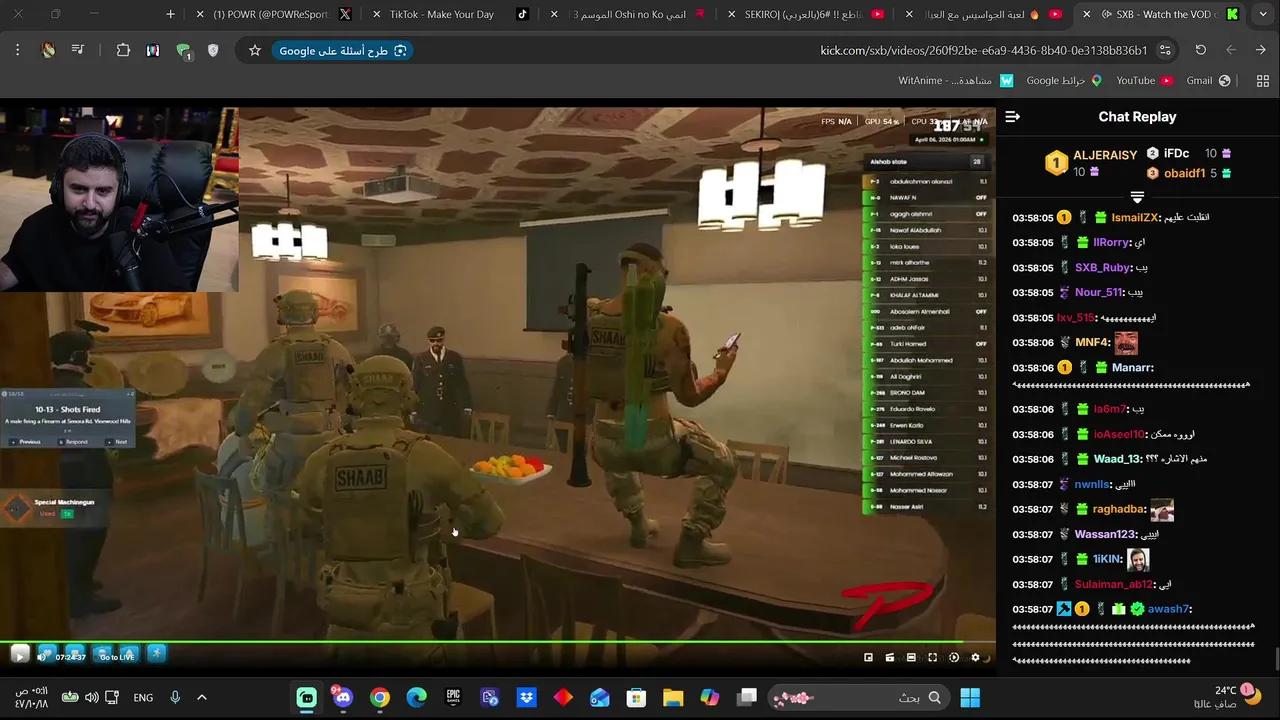
Task: Click the SXB_Ruby username in chat
Action: pos(1103,267)
